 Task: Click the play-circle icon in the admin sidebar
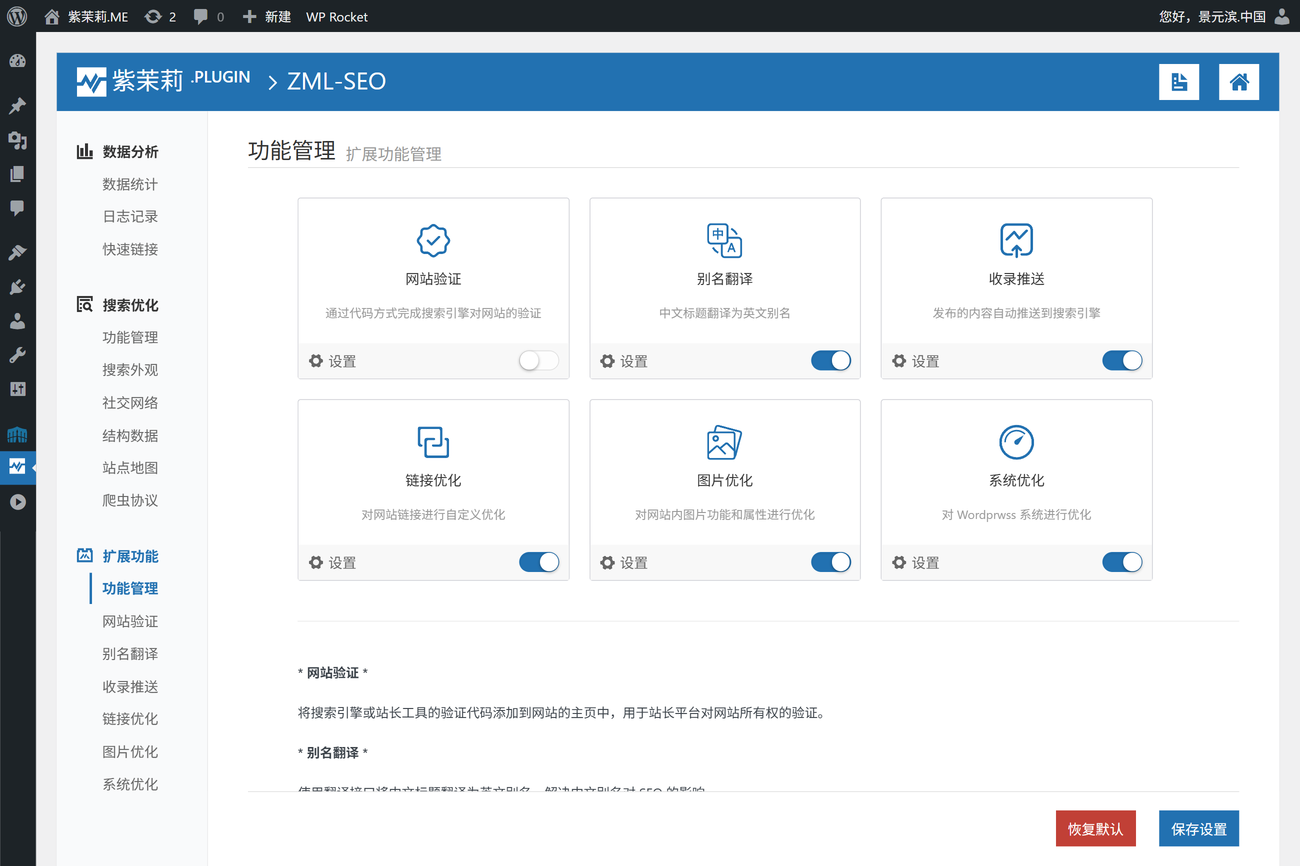(x=17, y=502)
